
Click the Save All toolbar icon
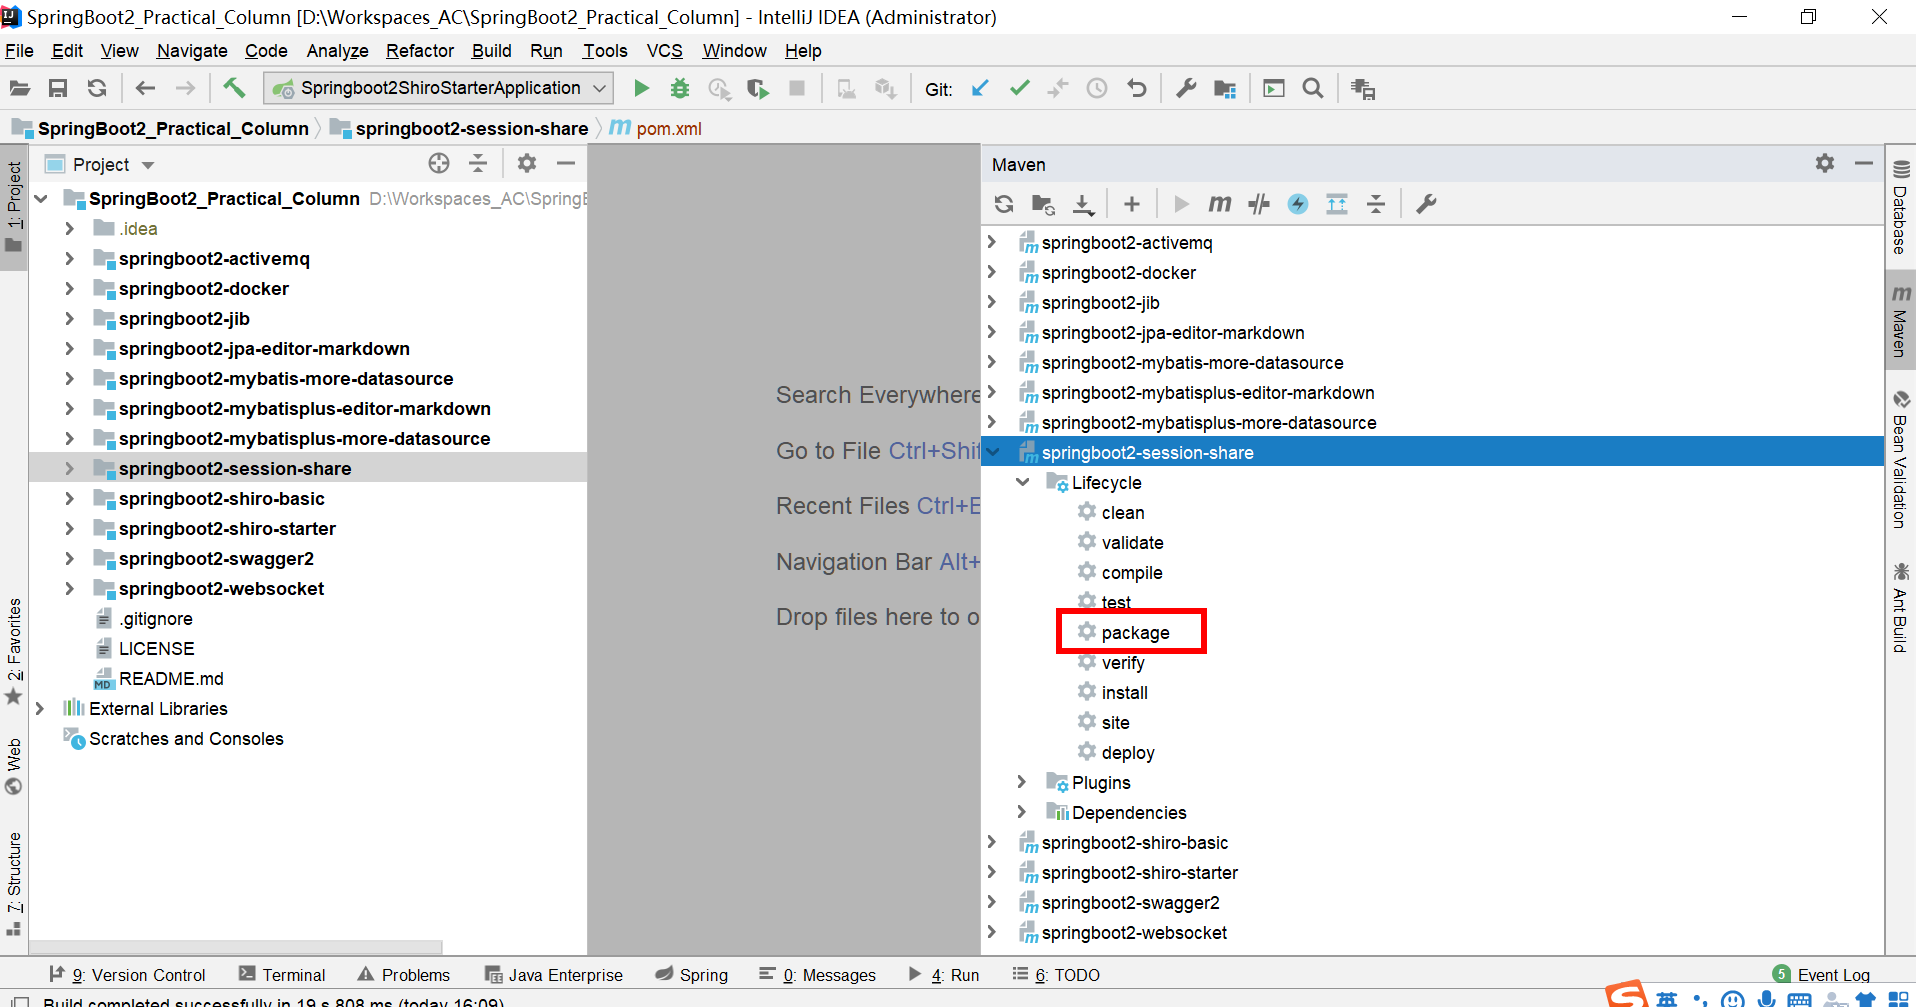pyautogui.click(x=58, y=89)
